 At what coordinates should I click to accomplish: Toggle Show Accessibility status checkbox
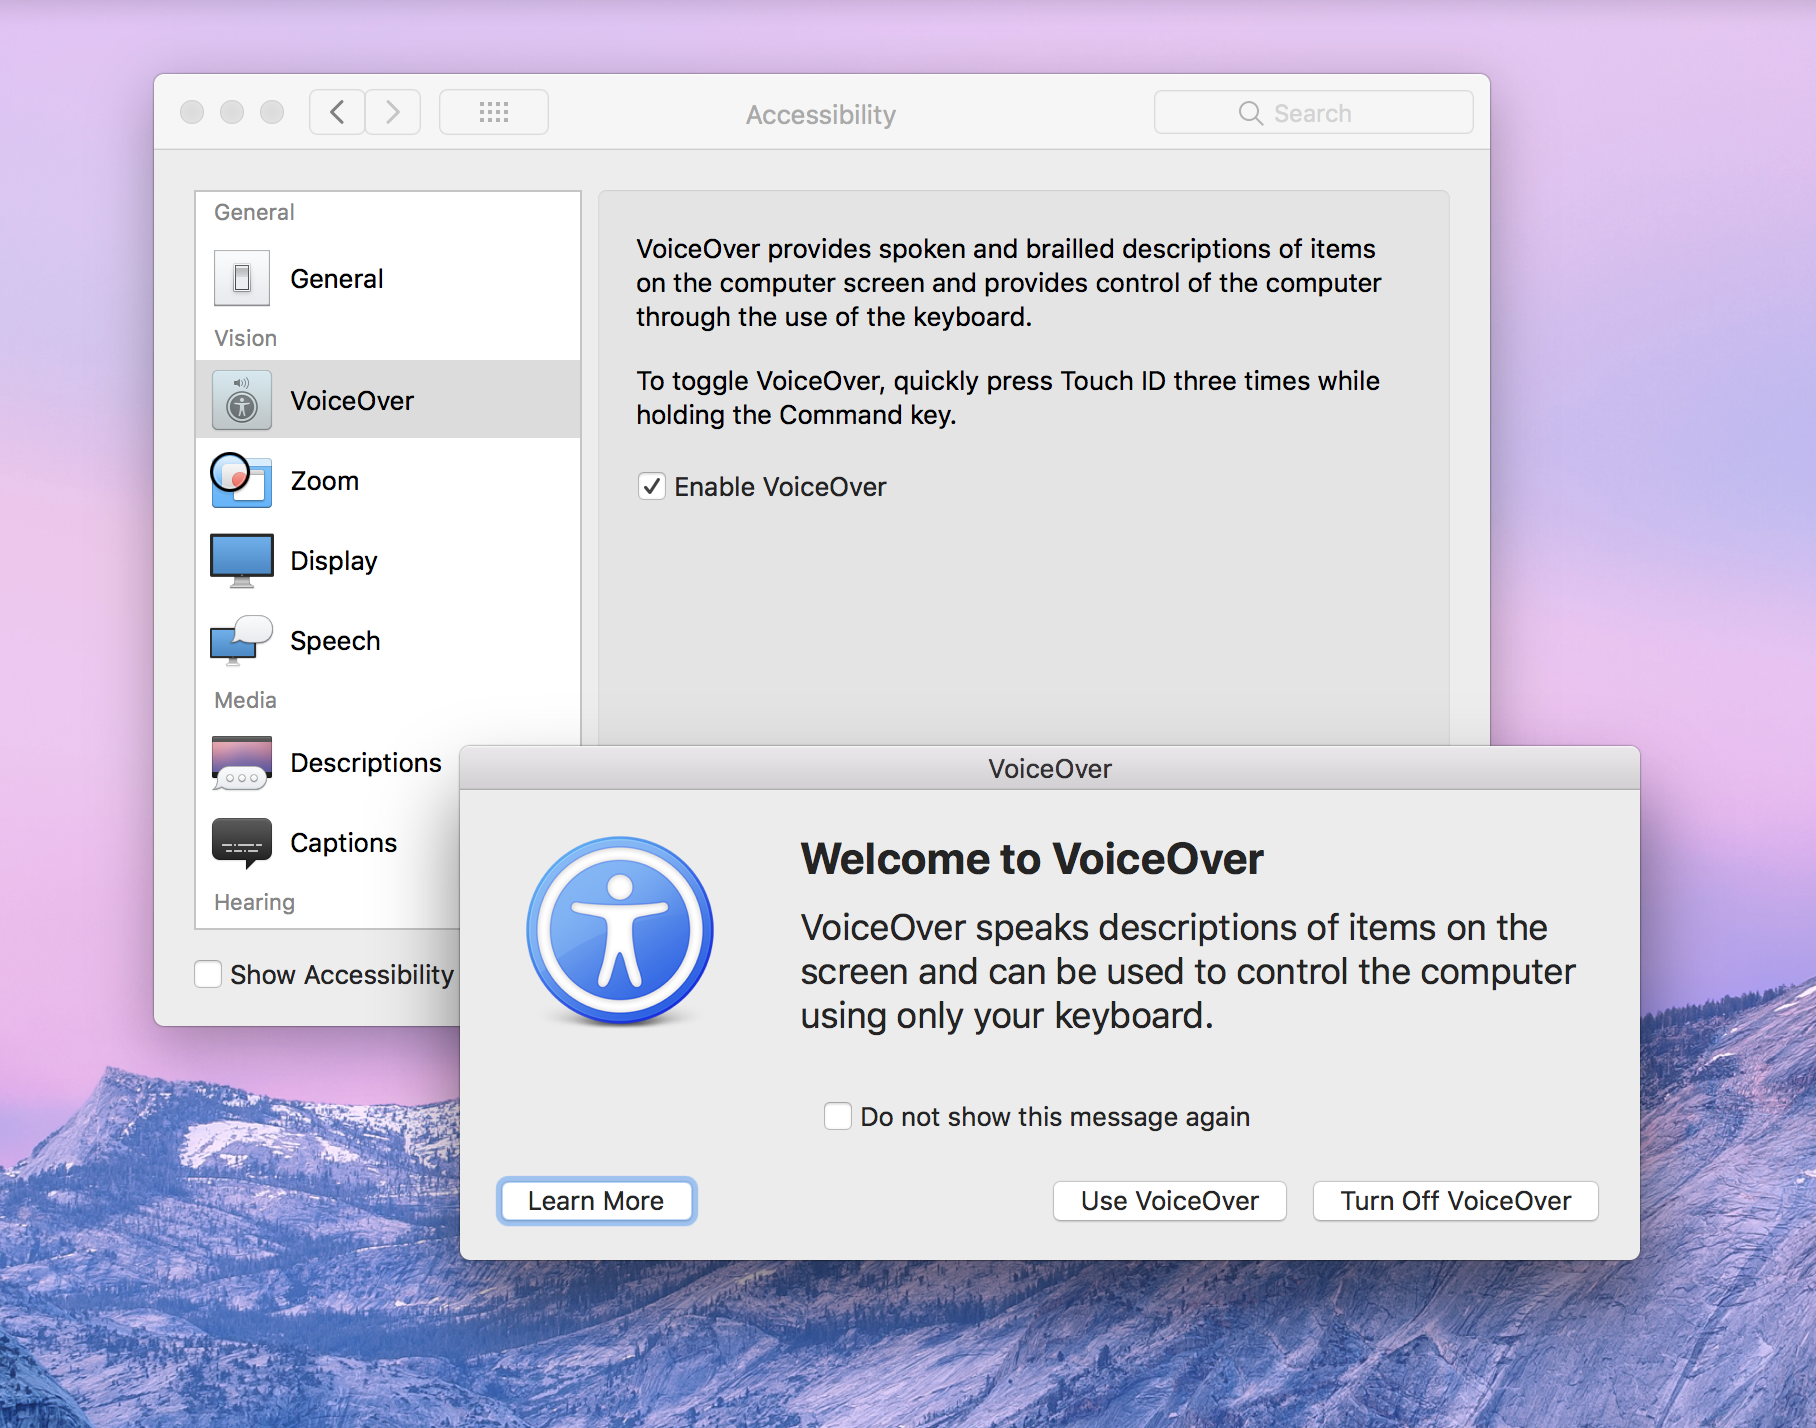click(208, 974)
